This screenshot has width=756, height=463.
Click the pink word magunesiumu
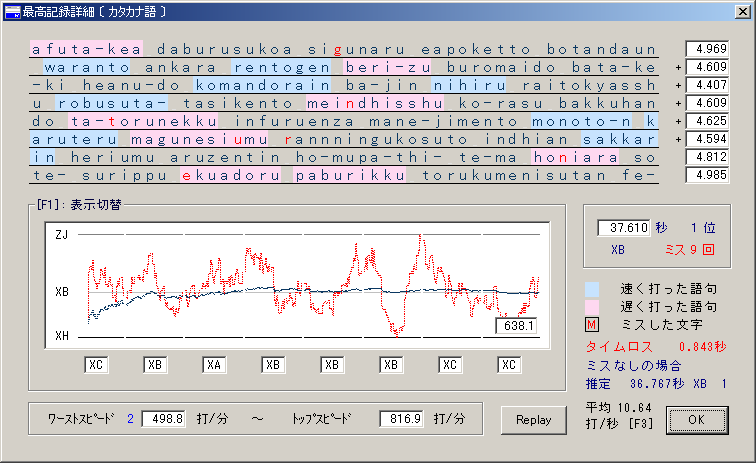[x=200, y=139]
